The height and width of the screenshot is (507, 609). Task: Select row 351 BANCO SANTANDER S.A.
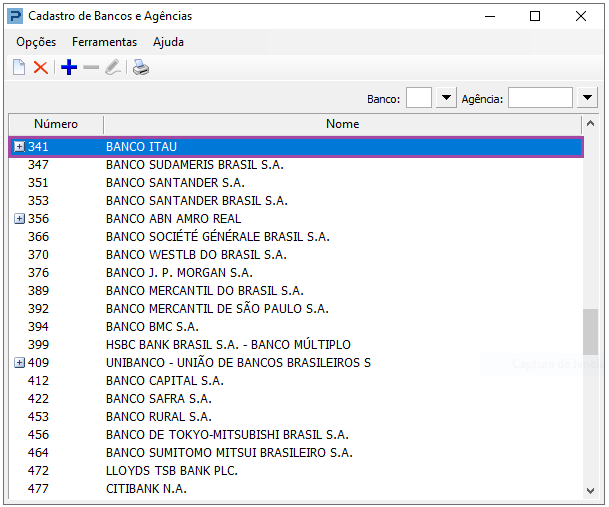[296, 183]
